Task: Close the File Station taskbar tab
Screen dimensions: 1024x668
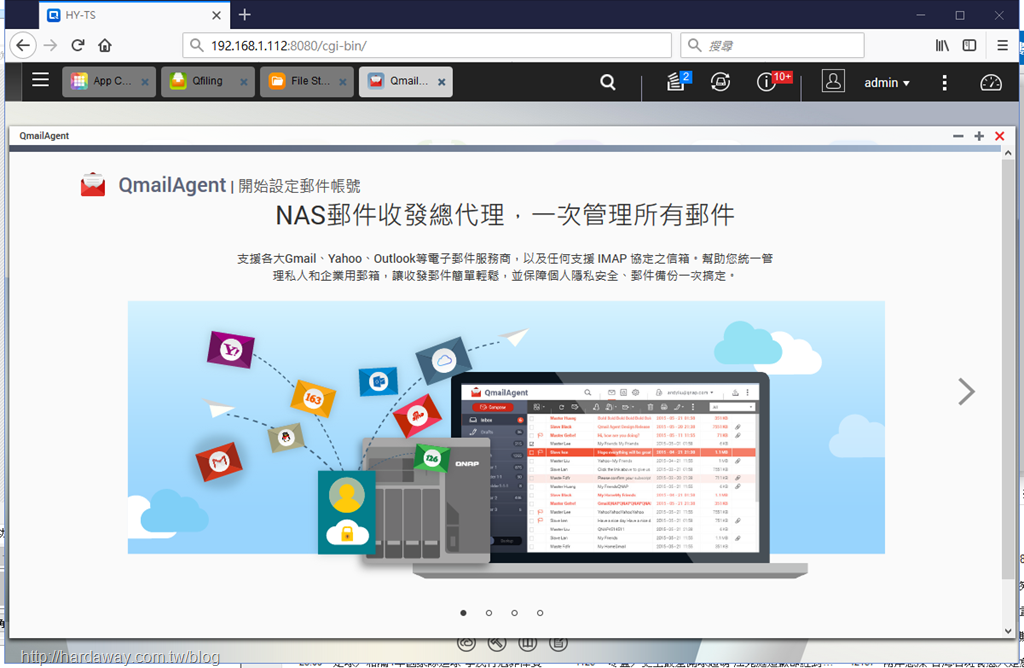Action: tap(342, 82)
